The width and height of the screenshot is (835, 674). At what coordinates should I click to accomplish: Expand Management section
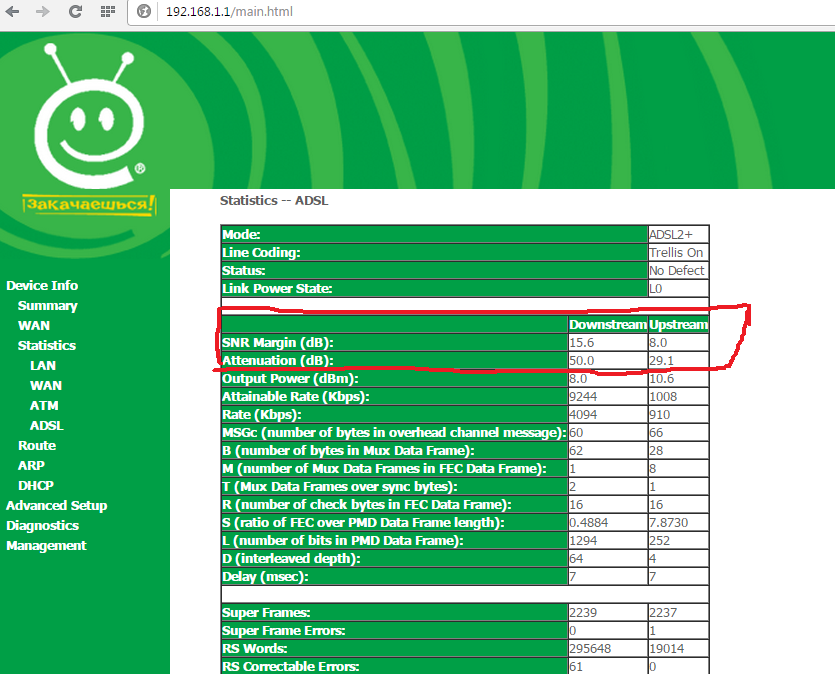tap(46, 545)
